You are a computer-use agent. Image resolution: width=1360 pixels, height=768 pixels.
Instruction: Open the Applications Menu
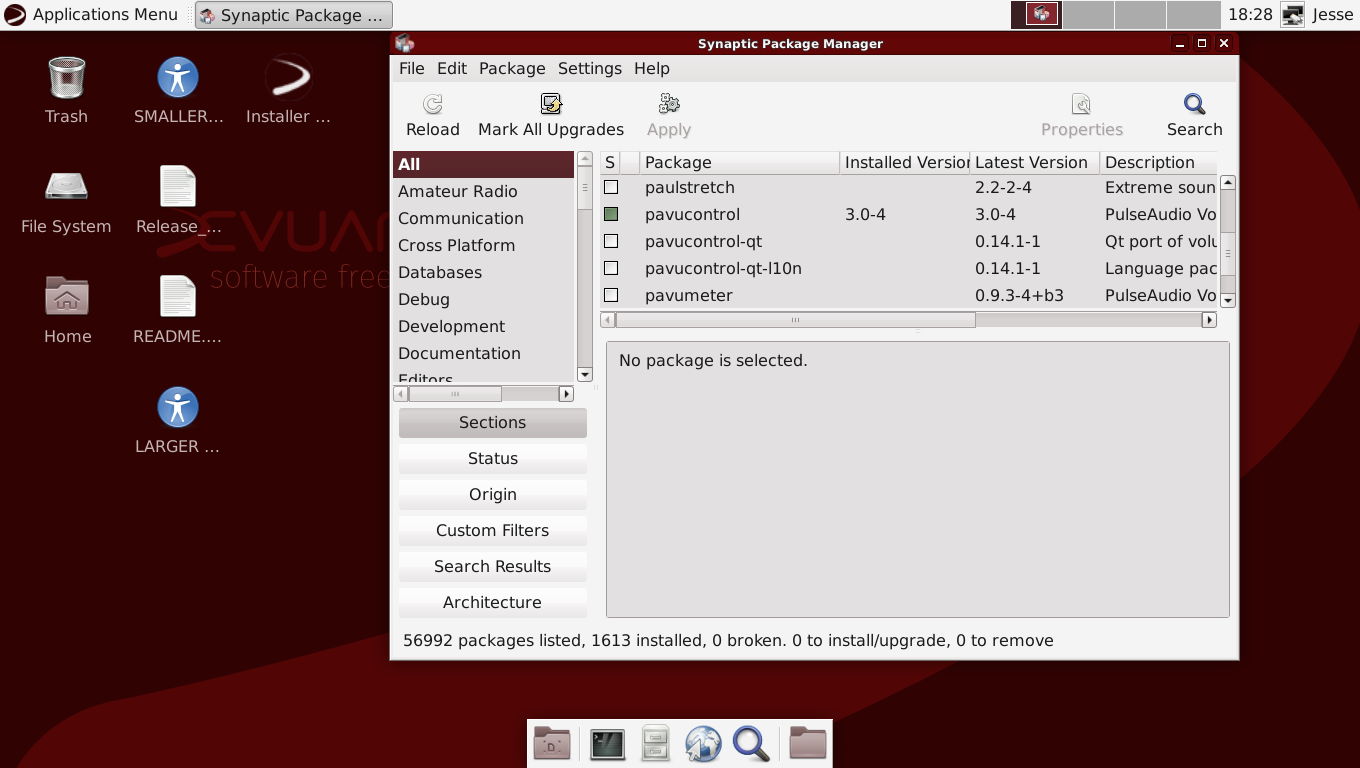[x=91, y=15]
